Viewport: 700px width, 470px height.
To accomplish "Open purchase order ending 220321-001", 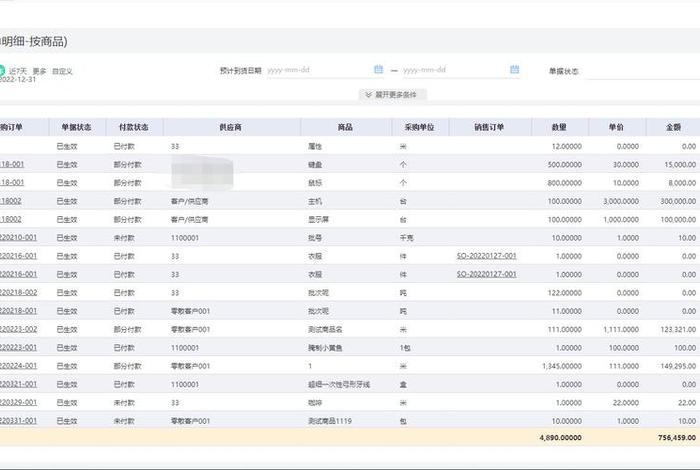I will point(18,384).
